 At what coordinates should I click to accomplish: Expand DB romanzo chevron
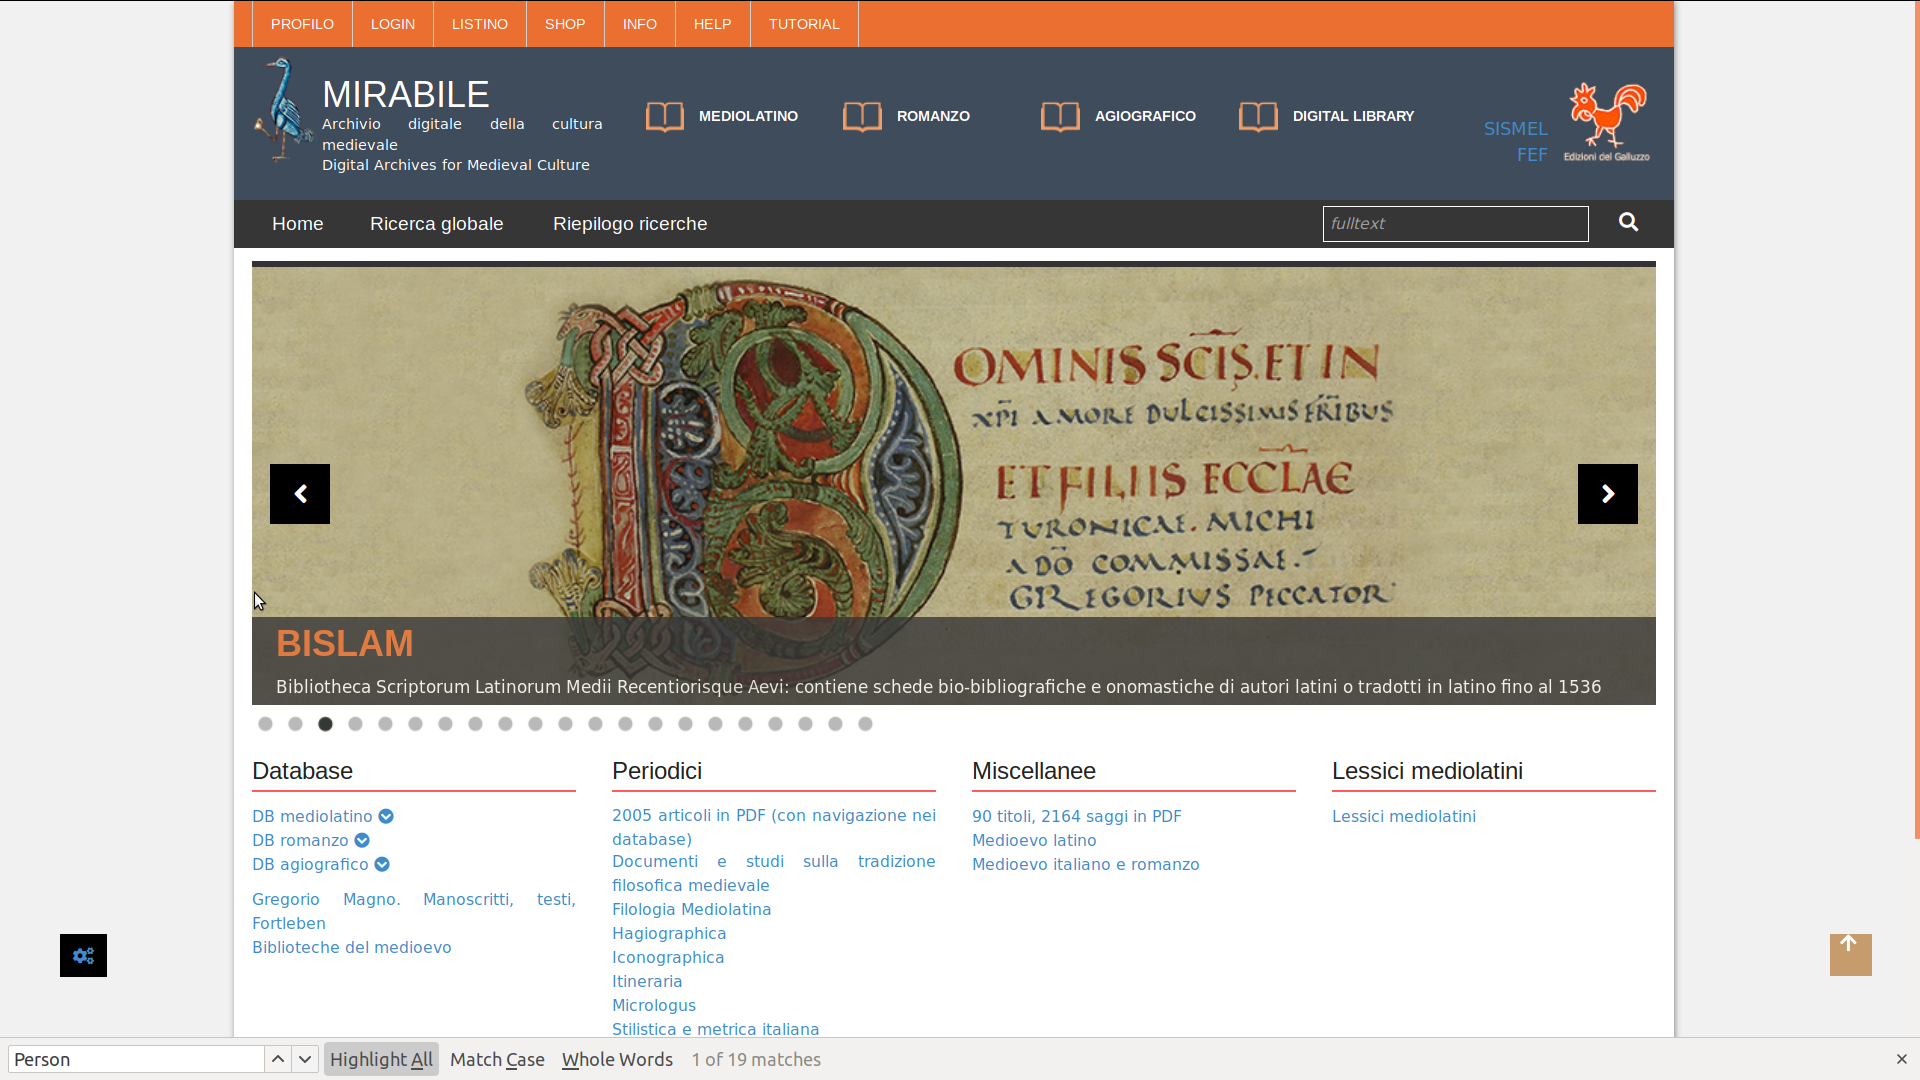click(x=362, y=841)
